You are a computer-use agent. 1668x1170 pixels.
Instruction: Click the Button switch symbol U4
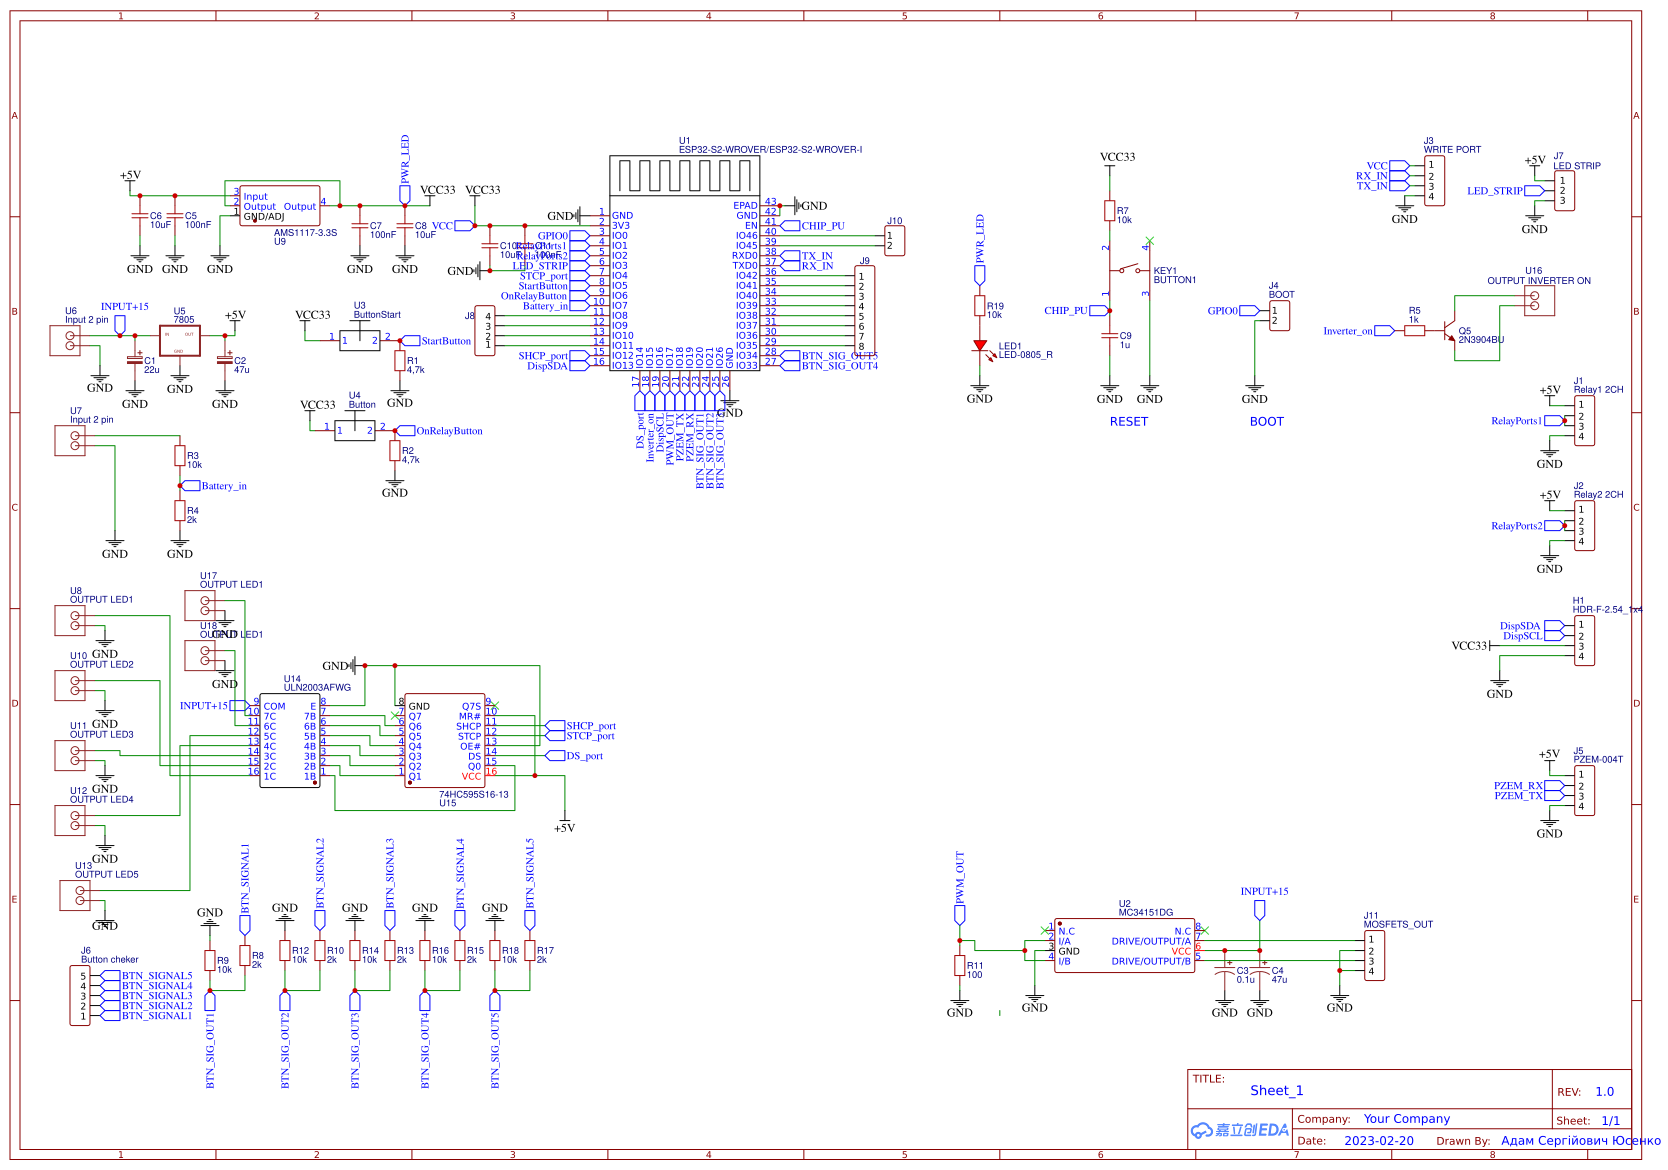tap(355, 428)
